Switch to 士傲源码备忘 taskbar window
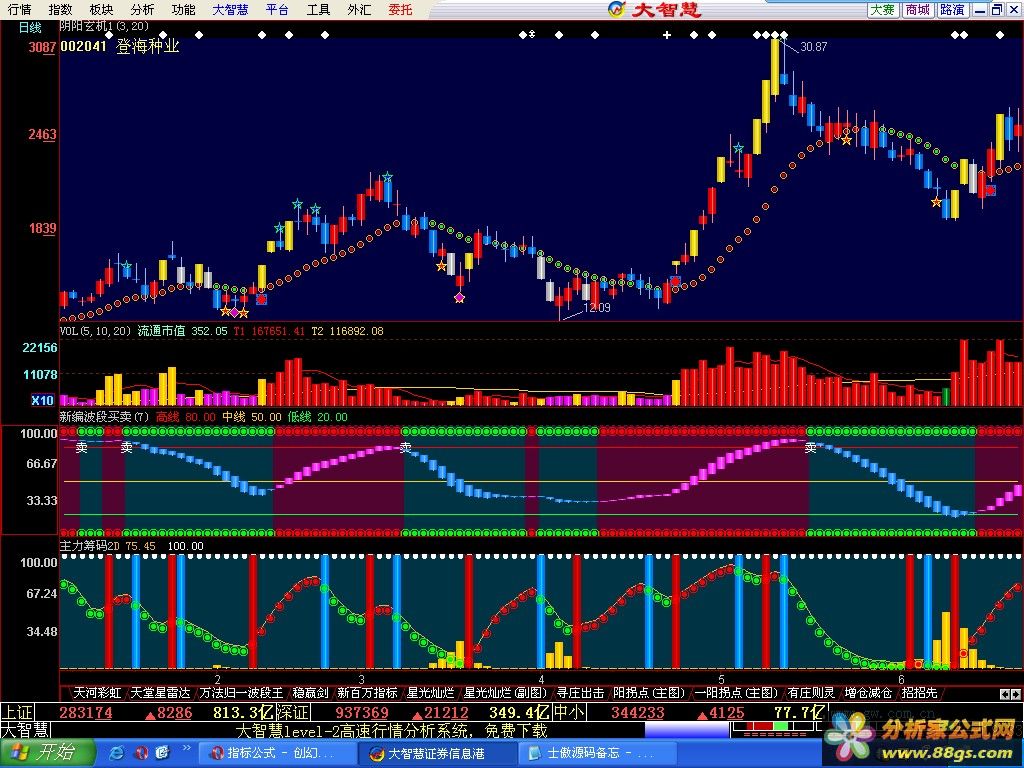 click(598, 753)
